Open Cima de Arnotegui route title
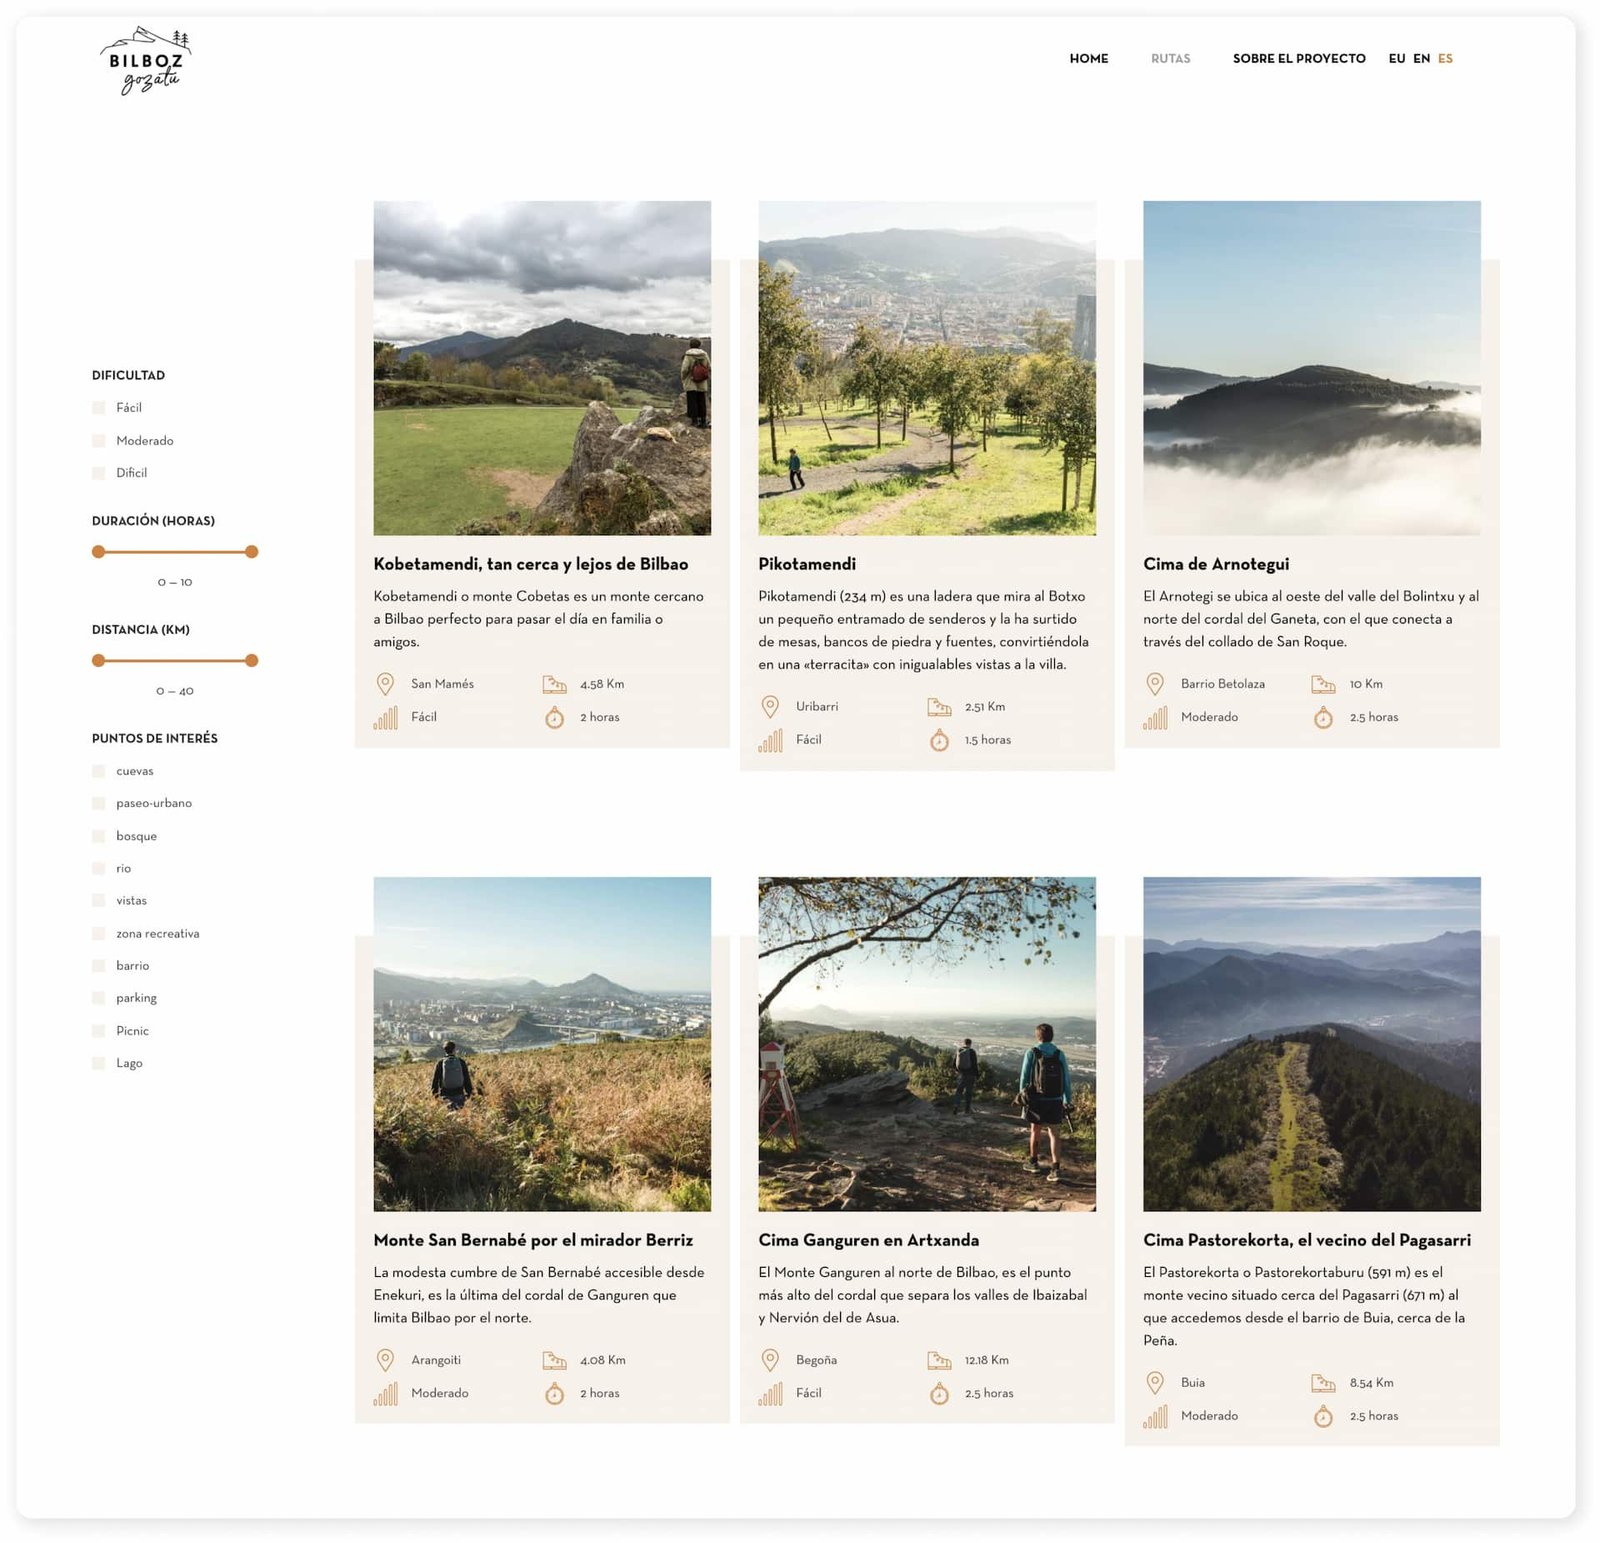This screenshot has width=1600, height=1543. click(1216, 564)
